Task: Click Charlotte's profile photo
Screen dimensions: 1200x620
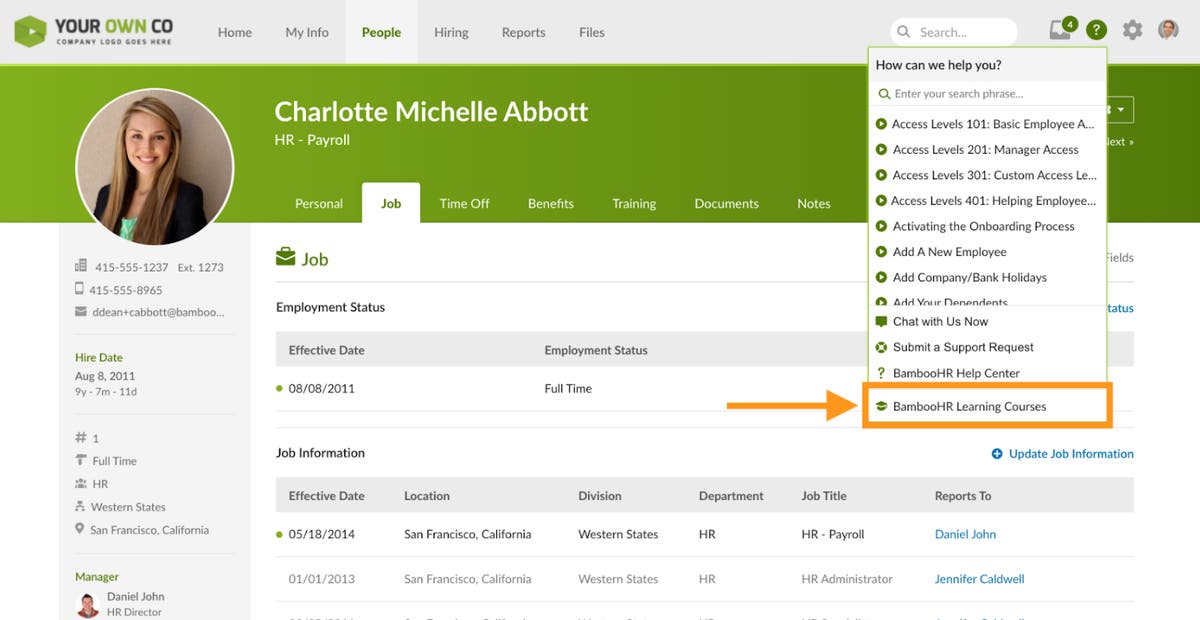Action: click(155, 167)
